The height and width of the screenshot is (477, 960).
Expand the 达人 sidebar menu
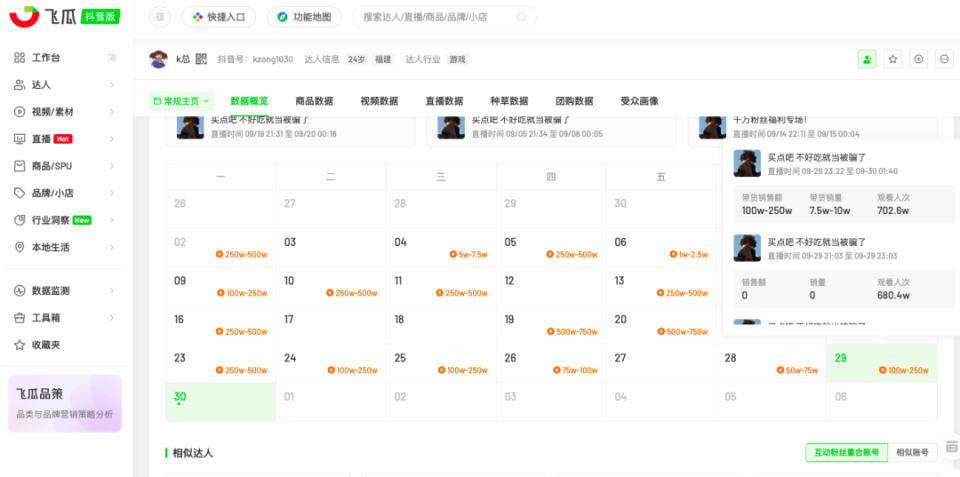[x=66, y=85]
